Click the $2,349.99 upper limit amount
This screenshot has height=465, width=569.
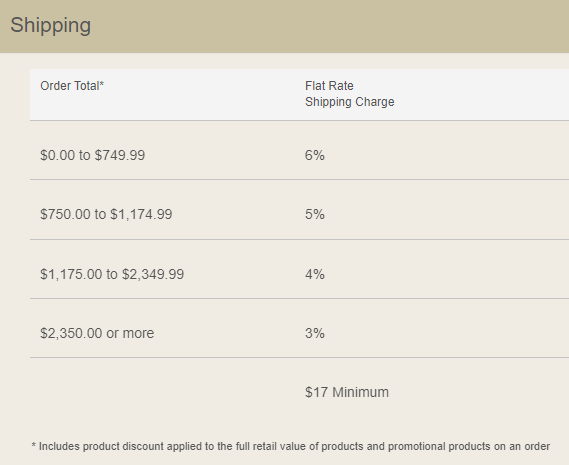click(153, 274)
